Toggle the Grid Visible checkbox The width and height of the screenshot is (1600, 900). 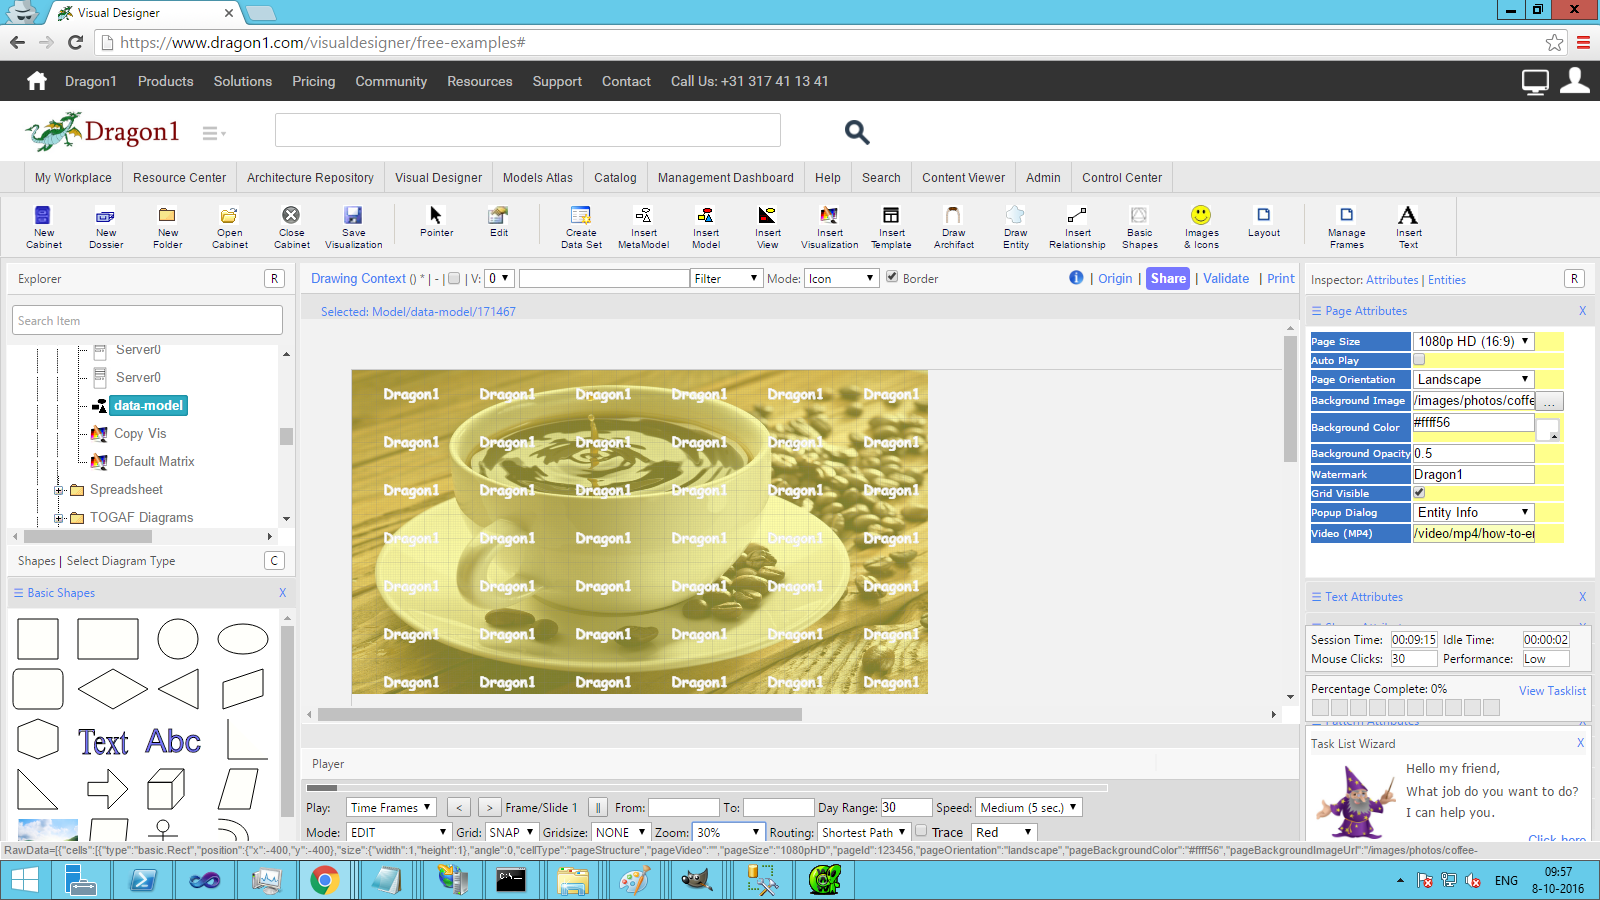[x=1419, y=493]
